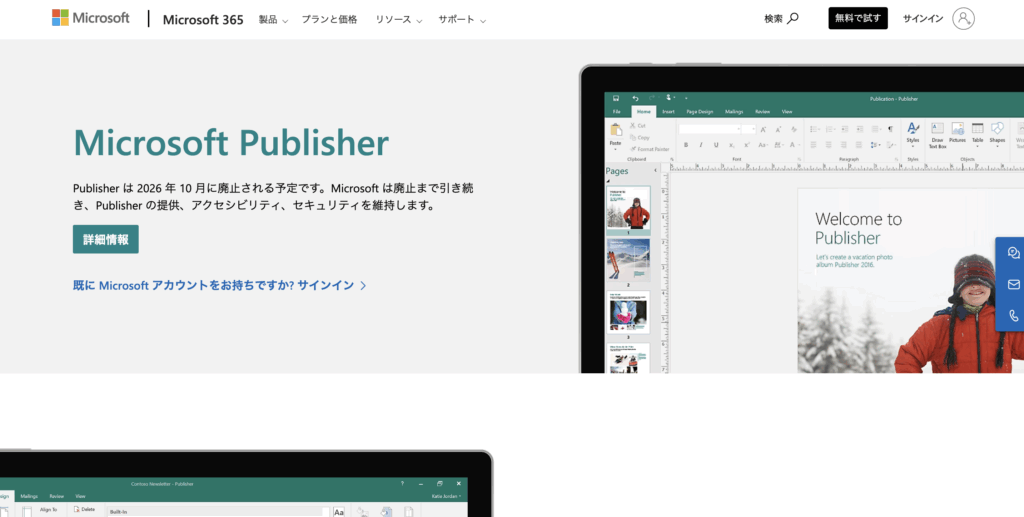Click the Format Painter command
Viewport: 1024px width, 517px height.
click(650, 149)
